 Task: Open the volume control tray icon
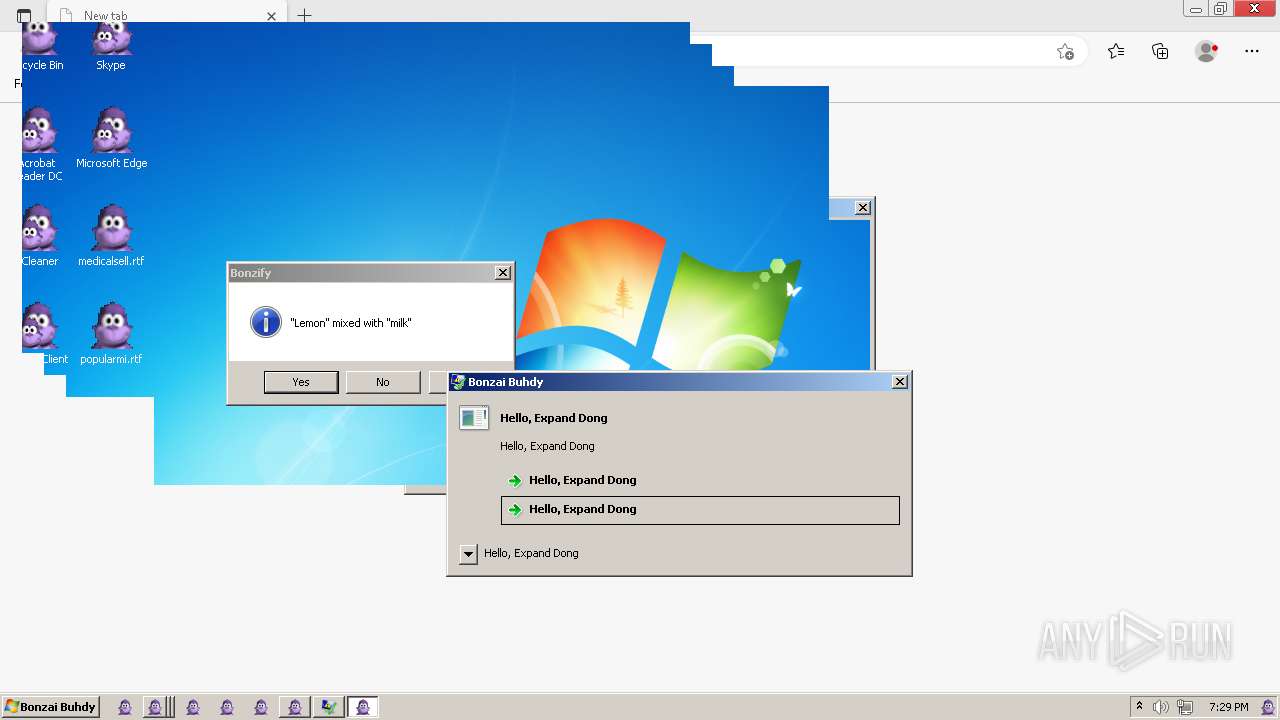pos(1161,707)
